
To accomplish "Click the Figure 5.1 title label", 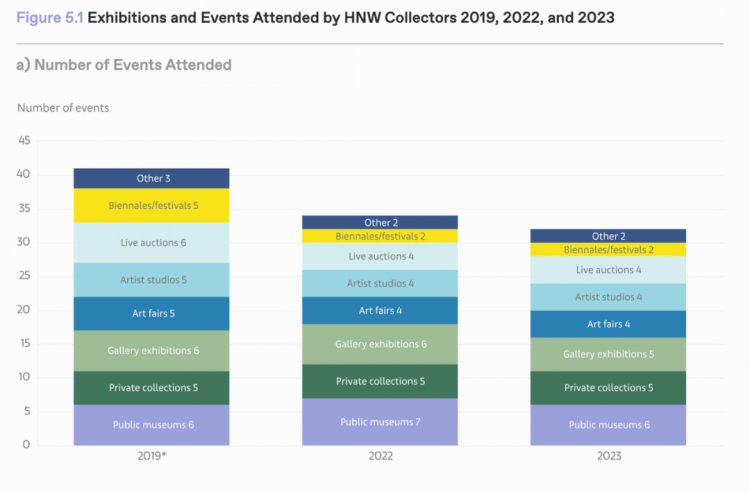I will (50, 18).
